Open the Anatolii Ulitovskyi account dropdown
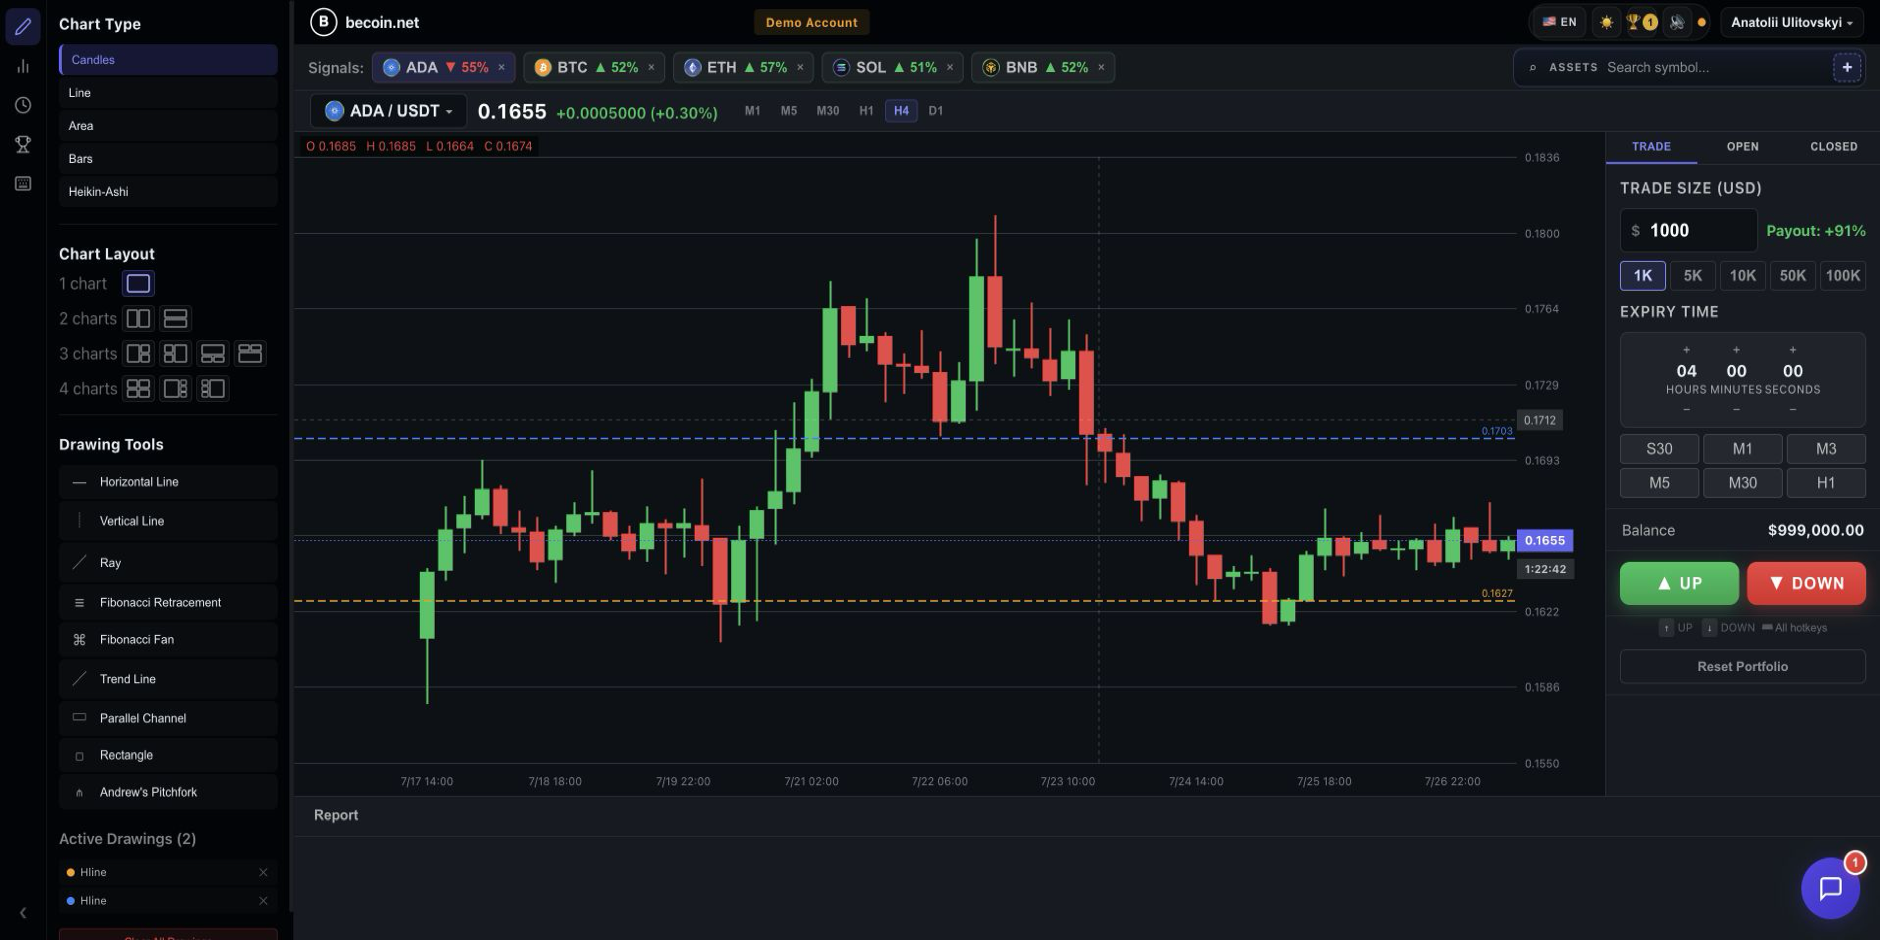Image resolution: width=1880 pixels, height=940 pixels. (1791, 22)
